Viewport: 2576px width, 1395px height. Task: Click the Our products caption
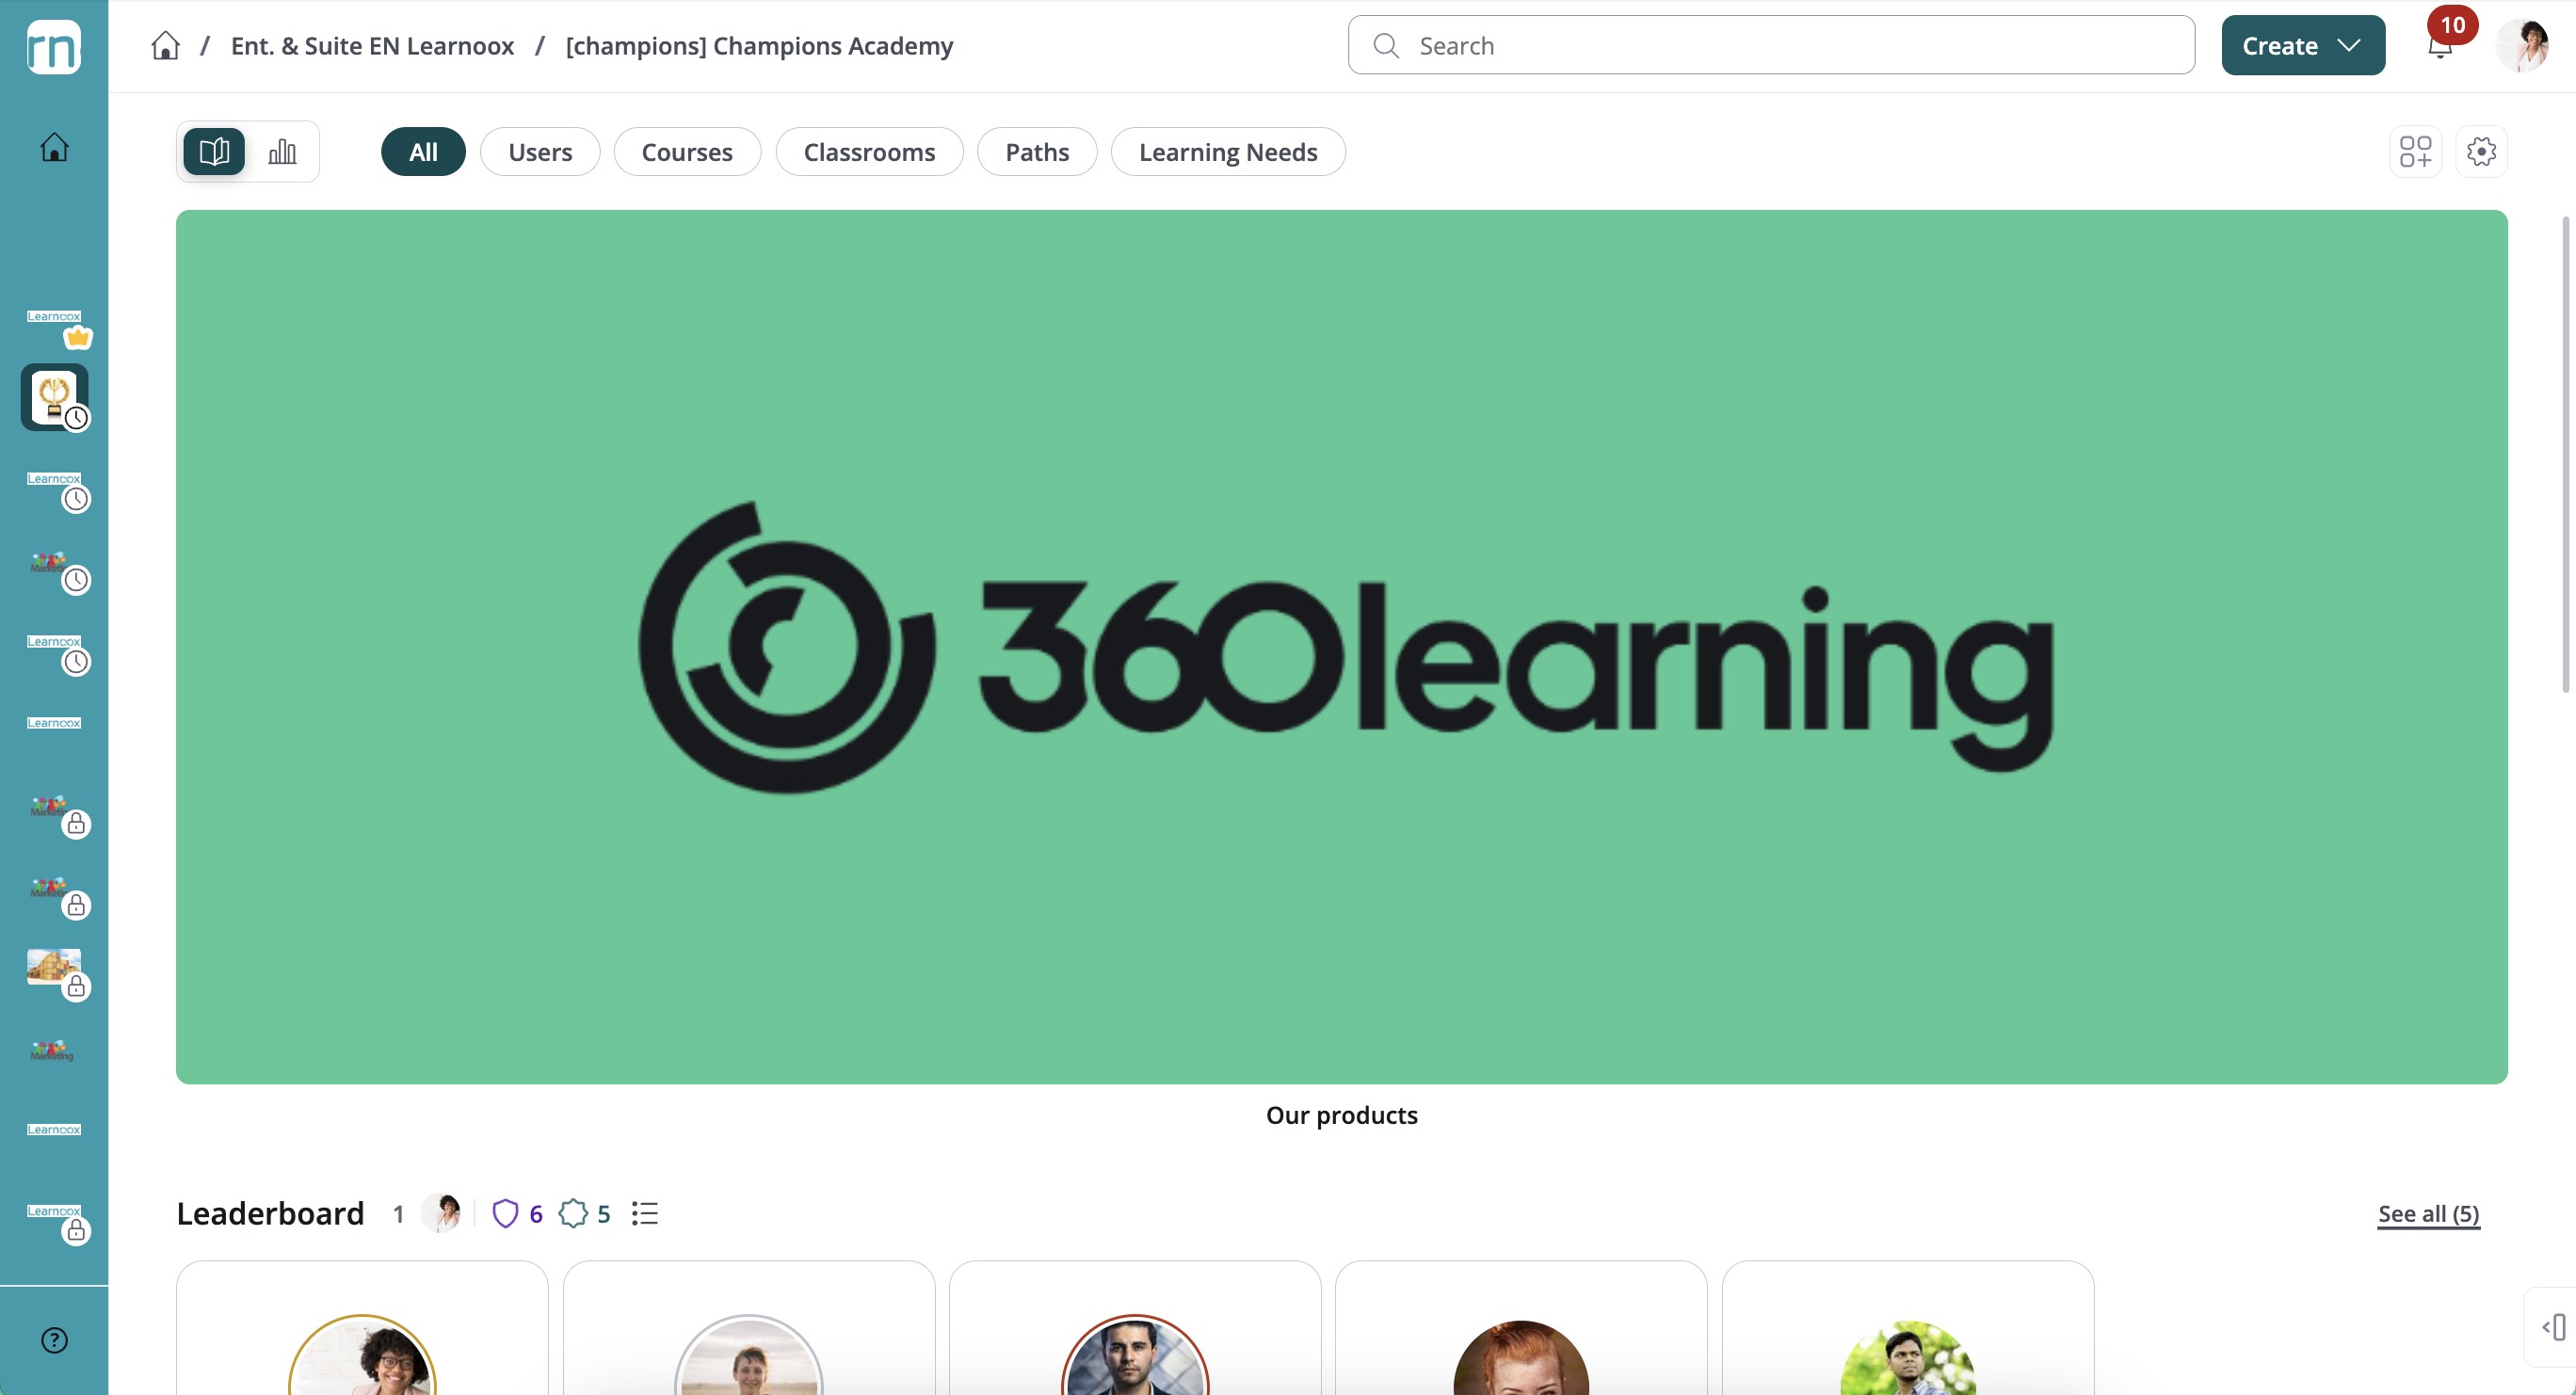point(1341,1114)
